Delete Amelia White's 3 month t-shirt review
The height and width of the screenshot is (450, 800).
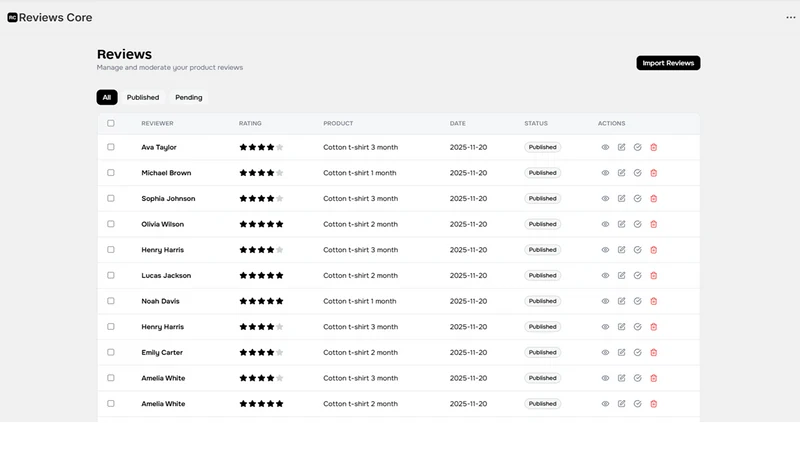(654, 378)
